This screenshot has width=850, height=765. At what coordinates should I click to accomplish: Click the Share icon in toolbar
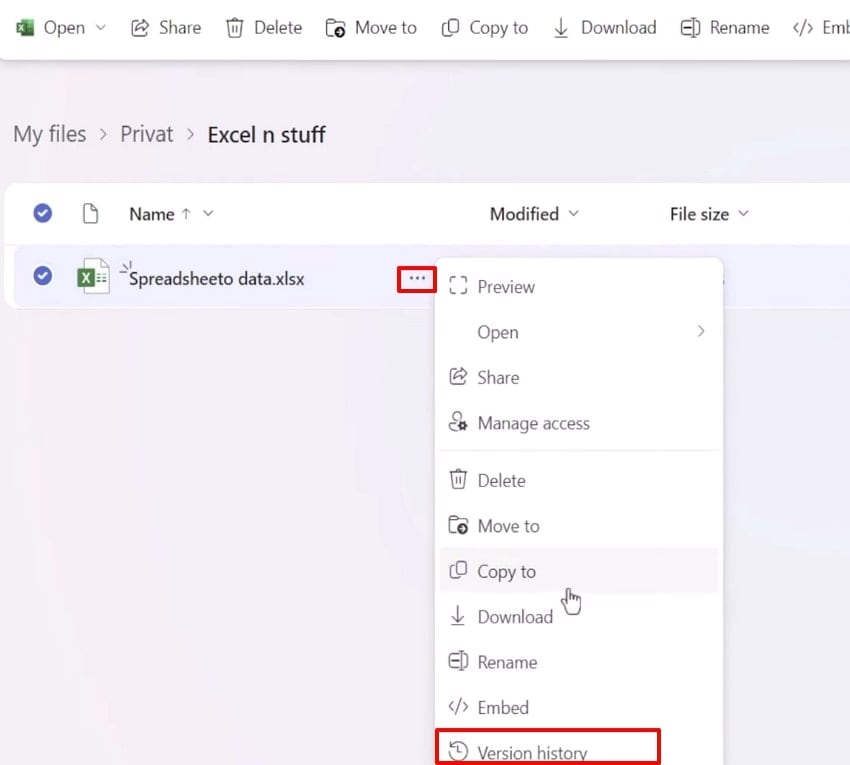coord(140,28)
